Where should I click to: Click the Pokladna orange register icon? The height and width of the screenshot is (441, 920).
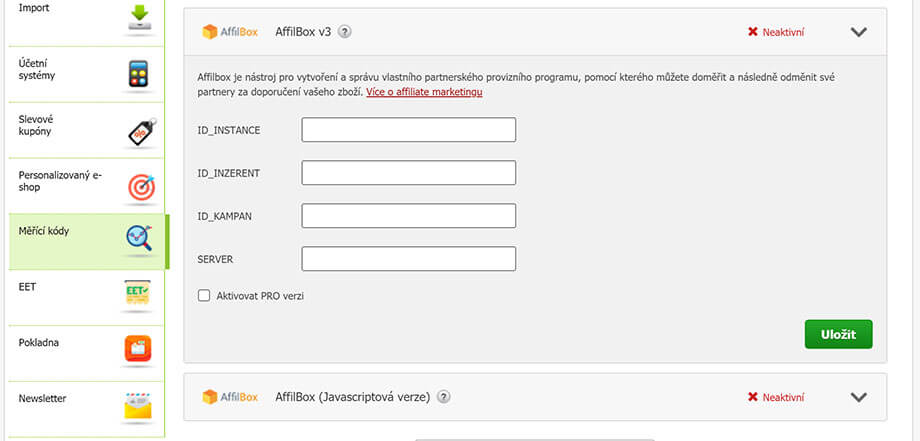(x=138, y=348)
